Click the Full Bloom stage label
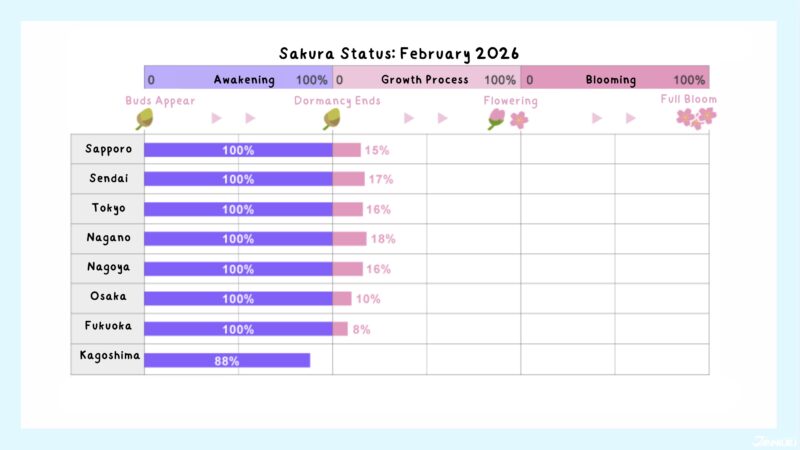The image size is (800, 450). pyautogui.click(x=688, y=99)
